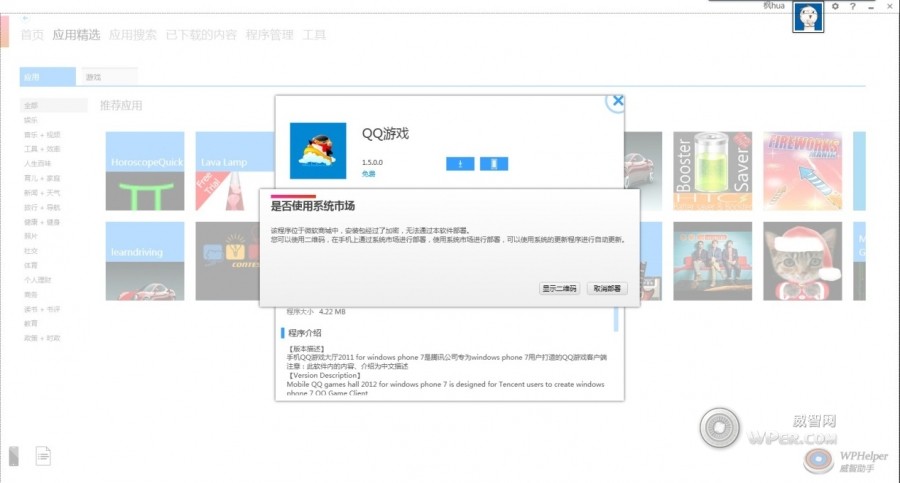Click the 显示二维码 button in dialog
The image size is (900, 483).
(x=560, y=288)
